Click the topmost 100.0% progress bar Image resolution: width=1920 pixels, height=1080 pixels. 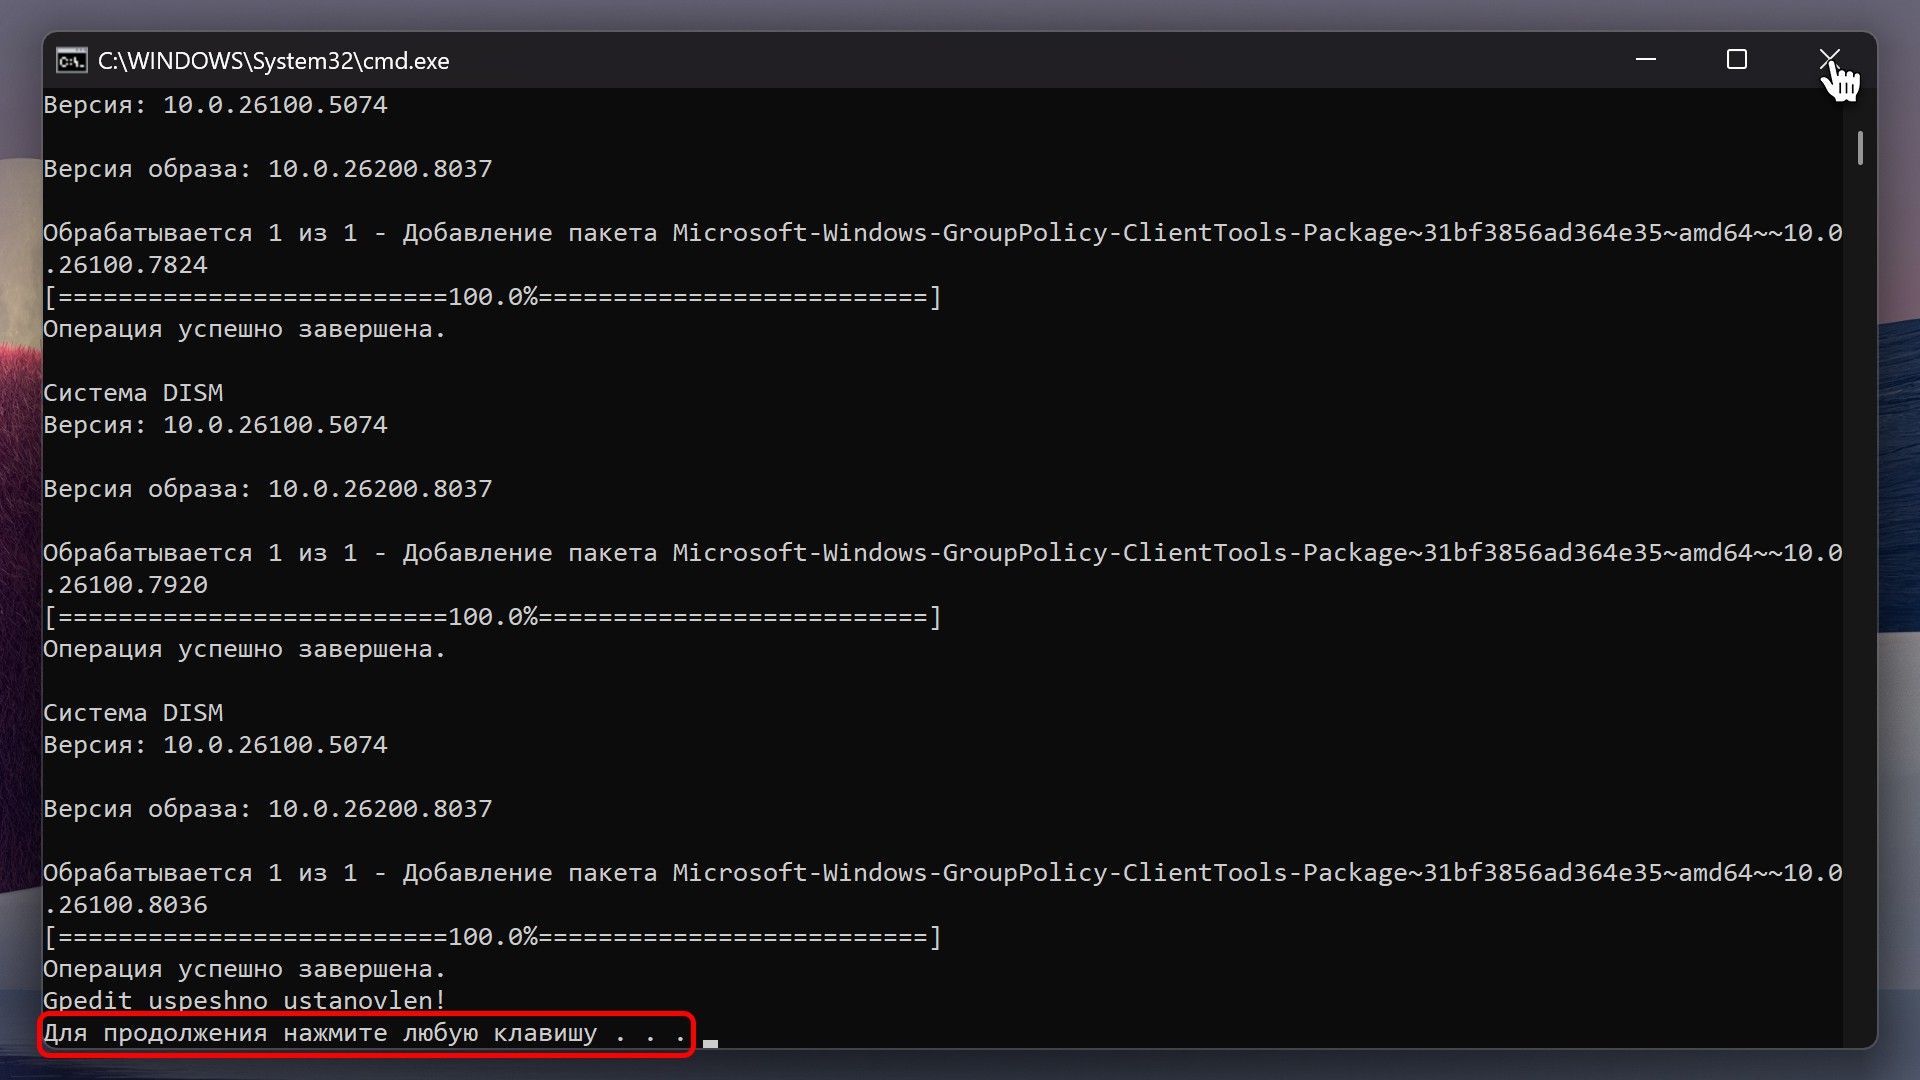(492, 297)
